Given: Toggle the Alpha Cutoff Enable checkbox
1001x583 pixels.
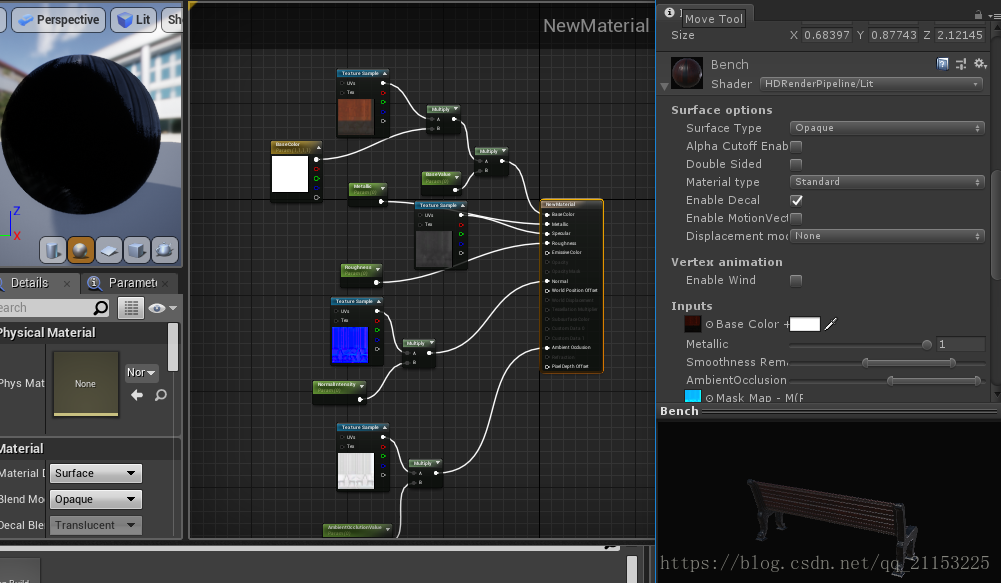Looking at the screenshot, I should click(x=796, y=146).
